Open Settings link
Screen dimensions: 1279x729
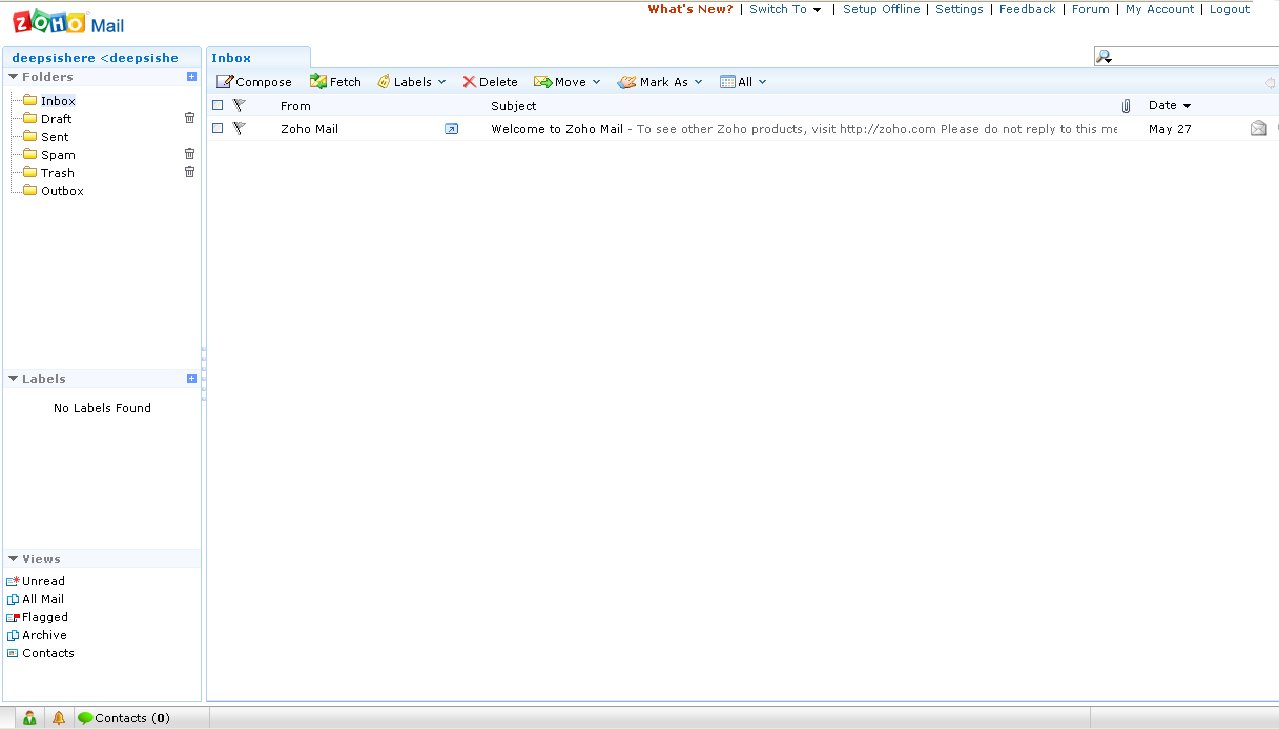(959, 9)
